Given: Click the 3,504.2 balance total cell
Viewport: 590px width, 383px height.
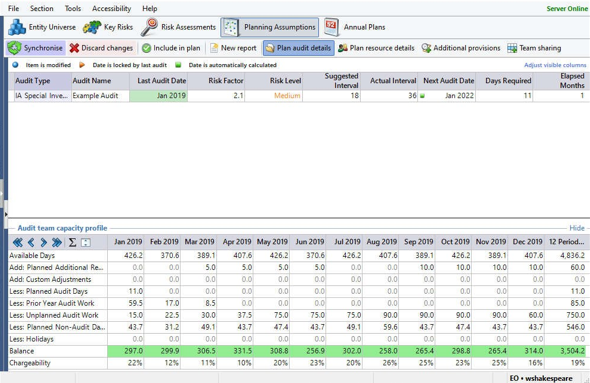Looking at the screenshot, I should 566,351.
